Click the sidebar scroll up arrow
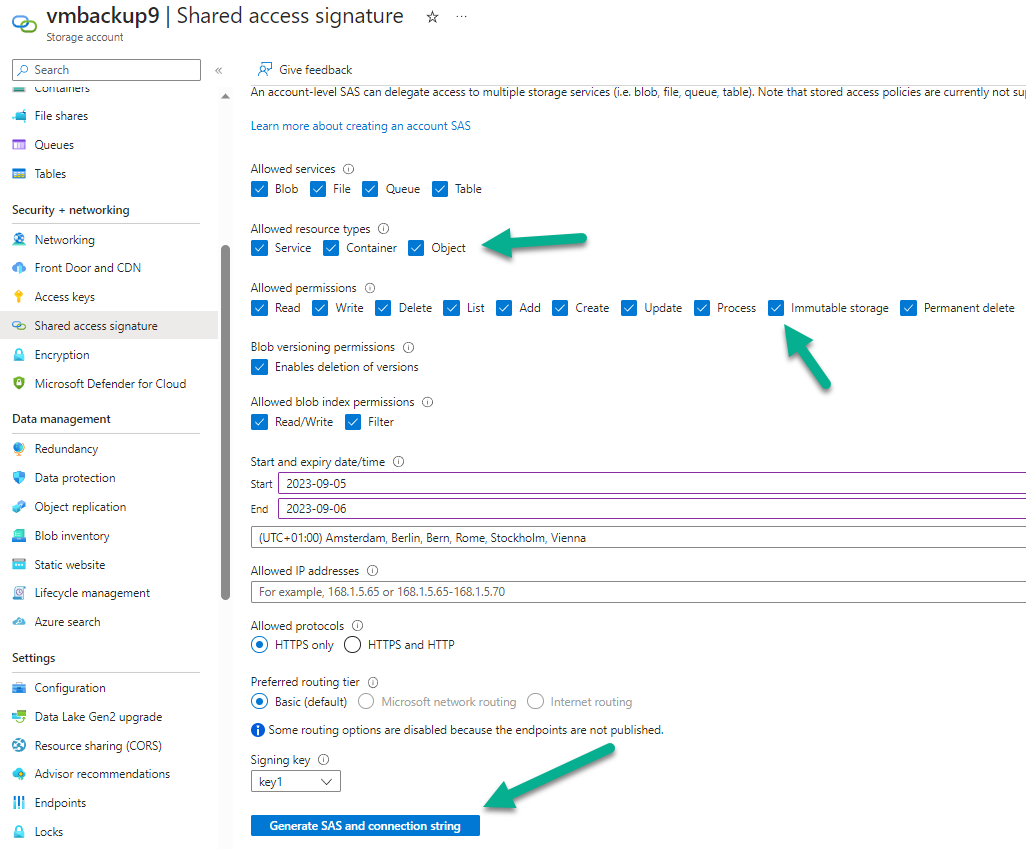 coord(225,96)
